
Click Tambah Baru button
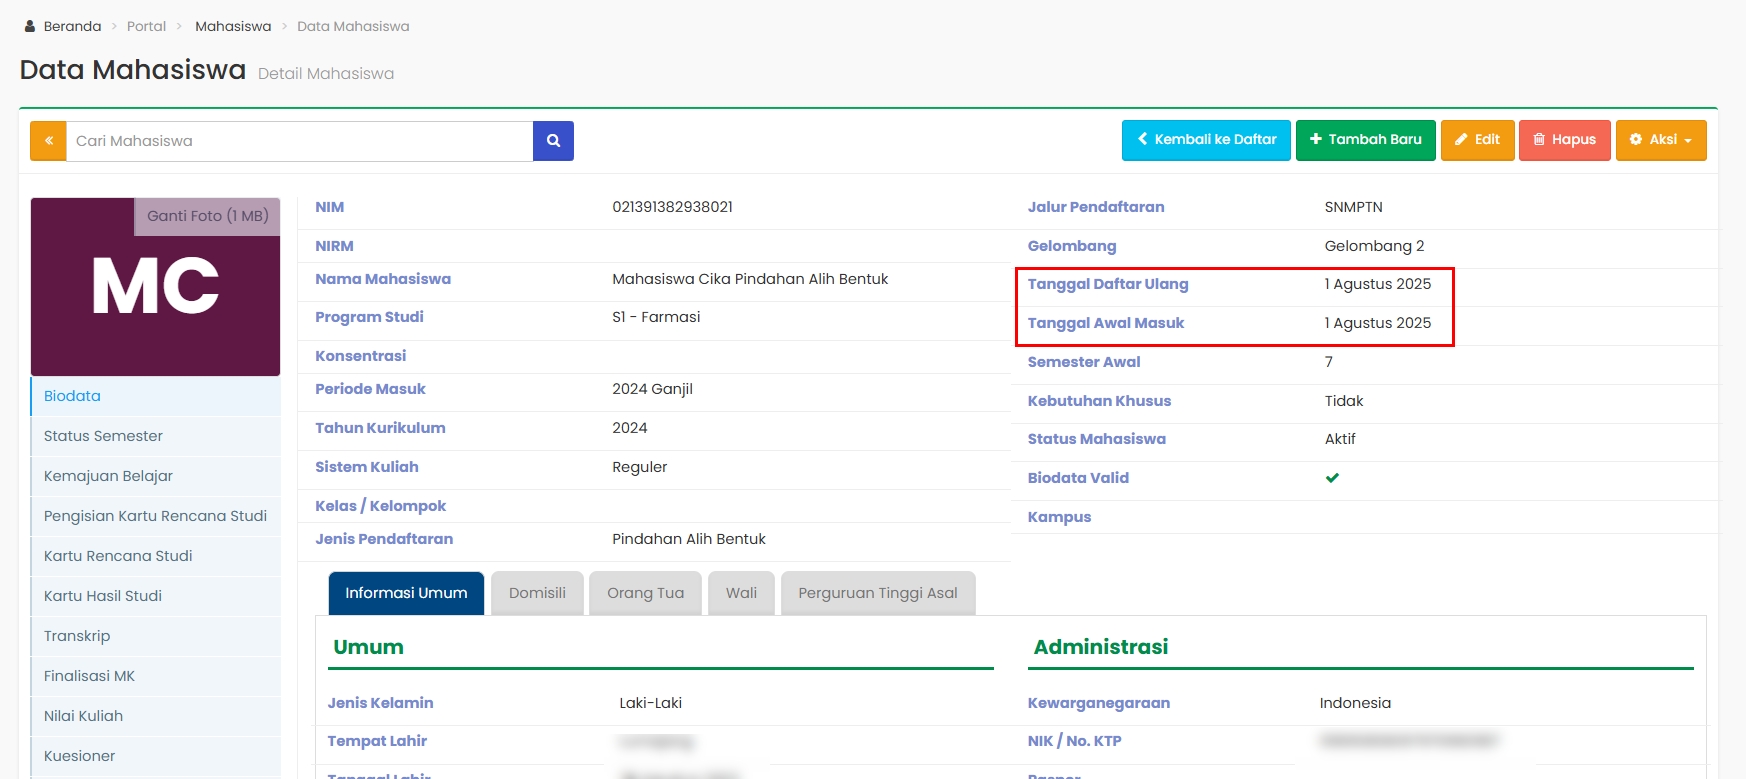pos(1365,140)
